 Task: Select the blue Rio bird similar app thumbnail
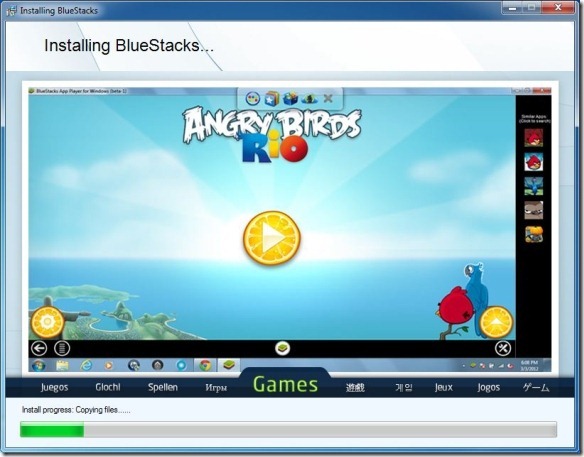(x=534, y=186)
